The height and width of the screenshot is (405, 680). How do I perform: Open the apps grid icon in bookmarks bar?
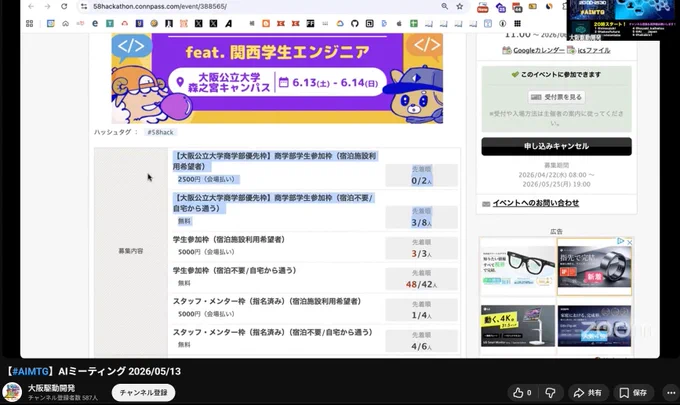[29, 23]
